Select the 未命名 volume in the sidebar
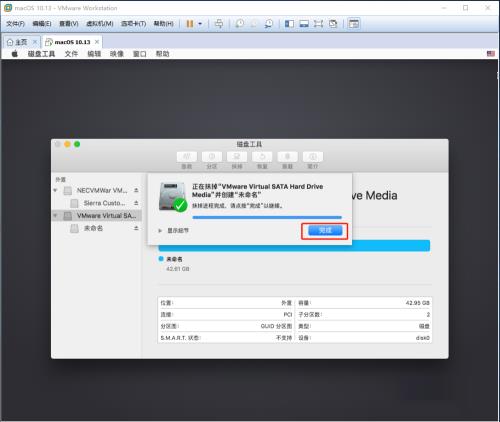Image resolution: width=500 pixels, height=422 pixels. [x=97, y=228]
